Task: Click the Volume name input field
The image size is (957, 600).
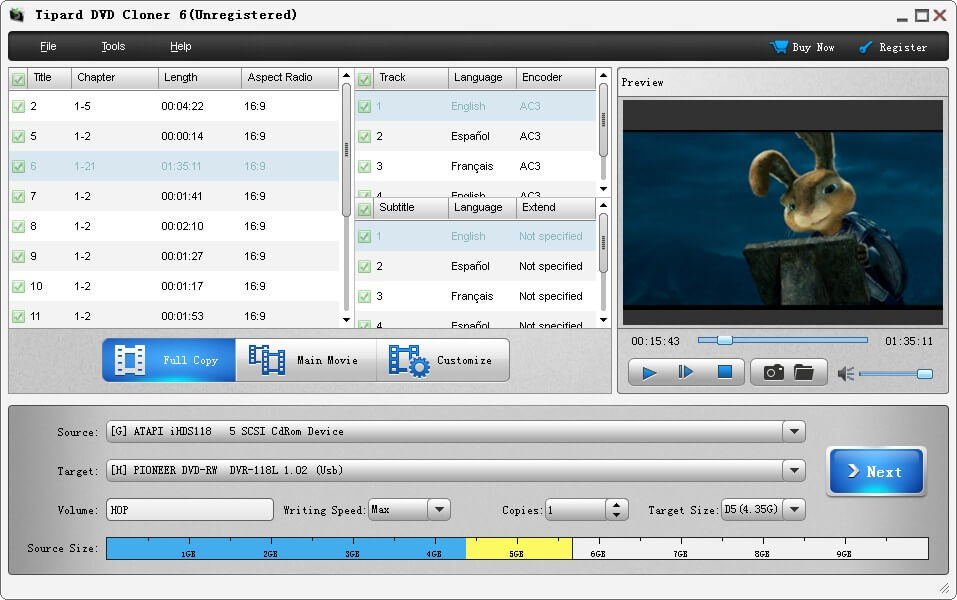Action: click(189, 509)
